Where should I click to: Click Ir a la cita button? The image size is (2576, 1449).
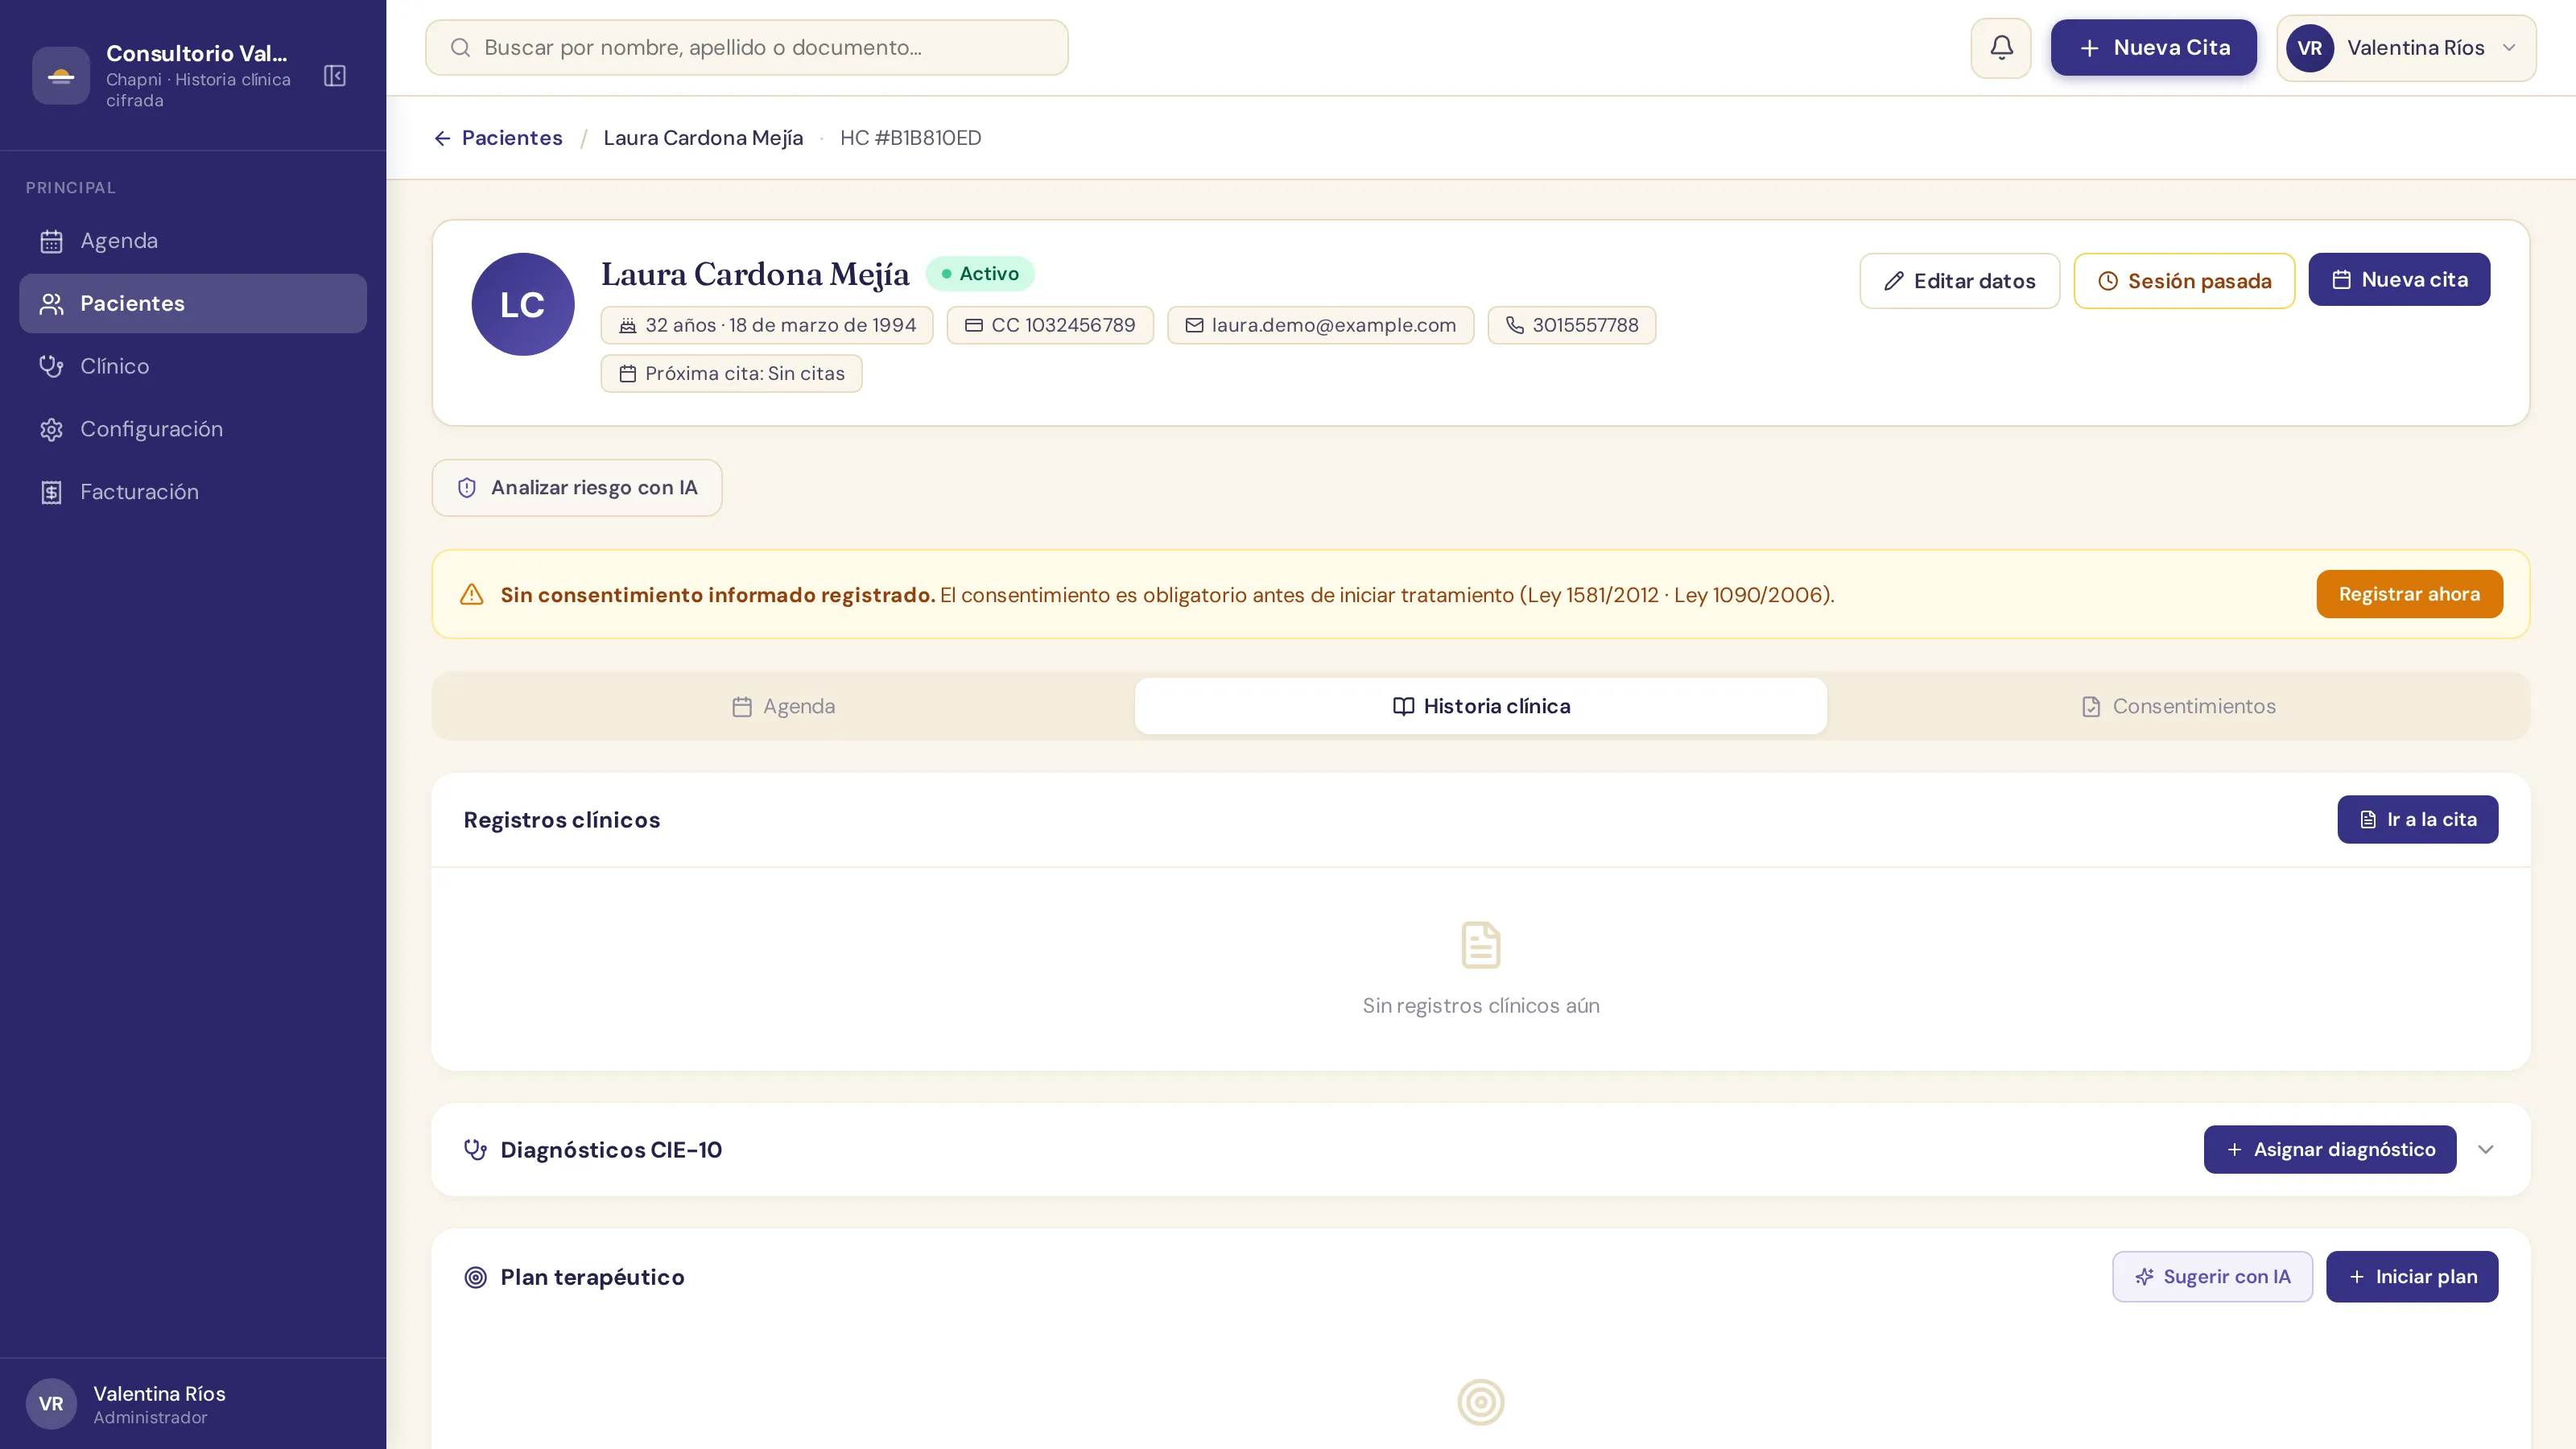pos(2418,819)
